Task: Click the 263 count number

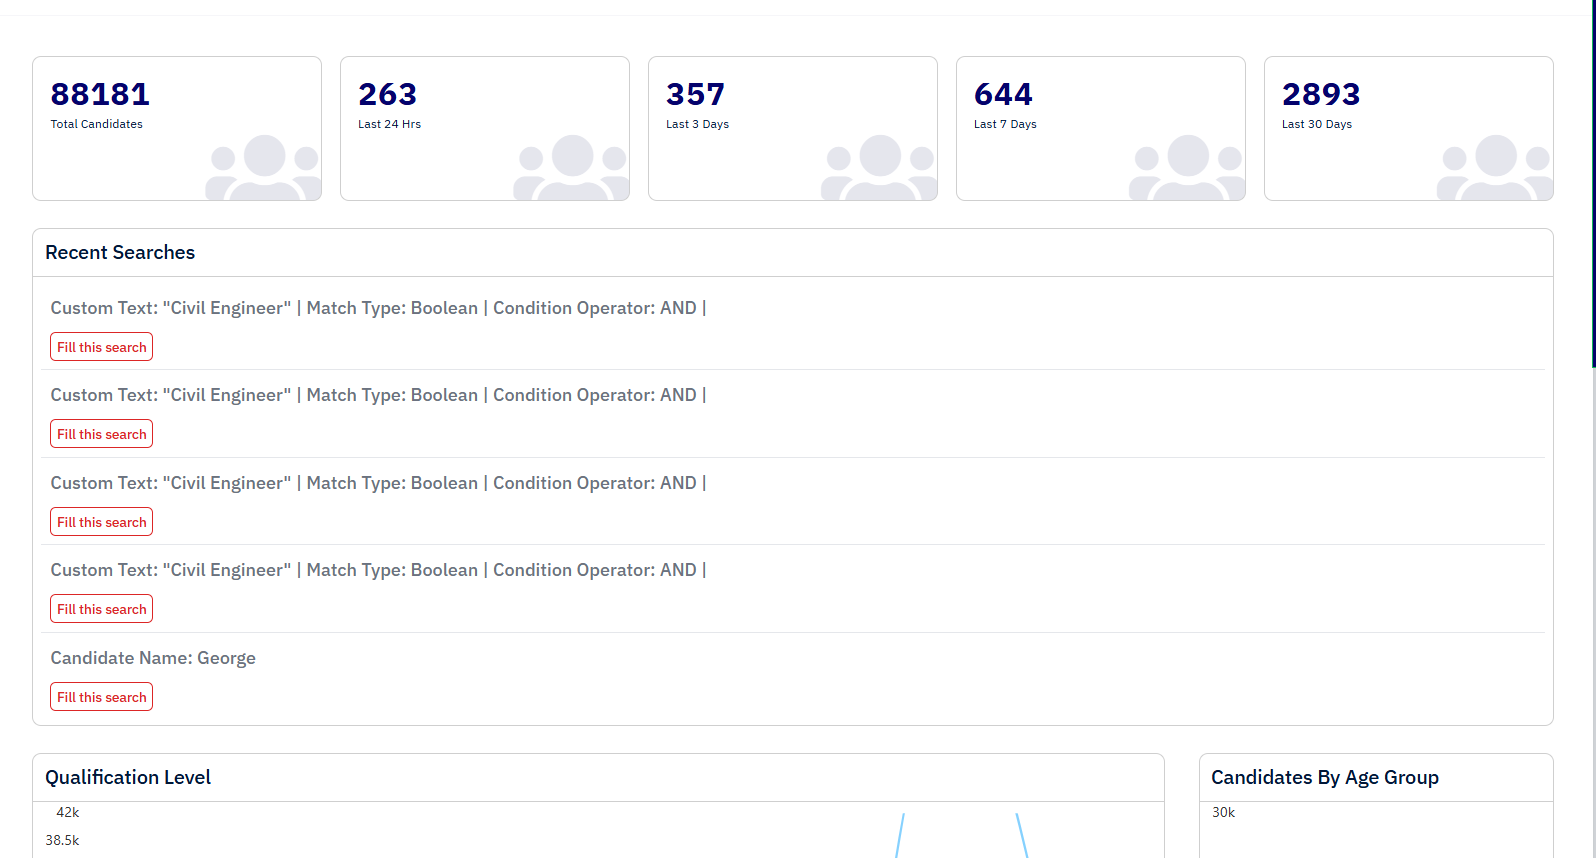Action: pos(387,94)
